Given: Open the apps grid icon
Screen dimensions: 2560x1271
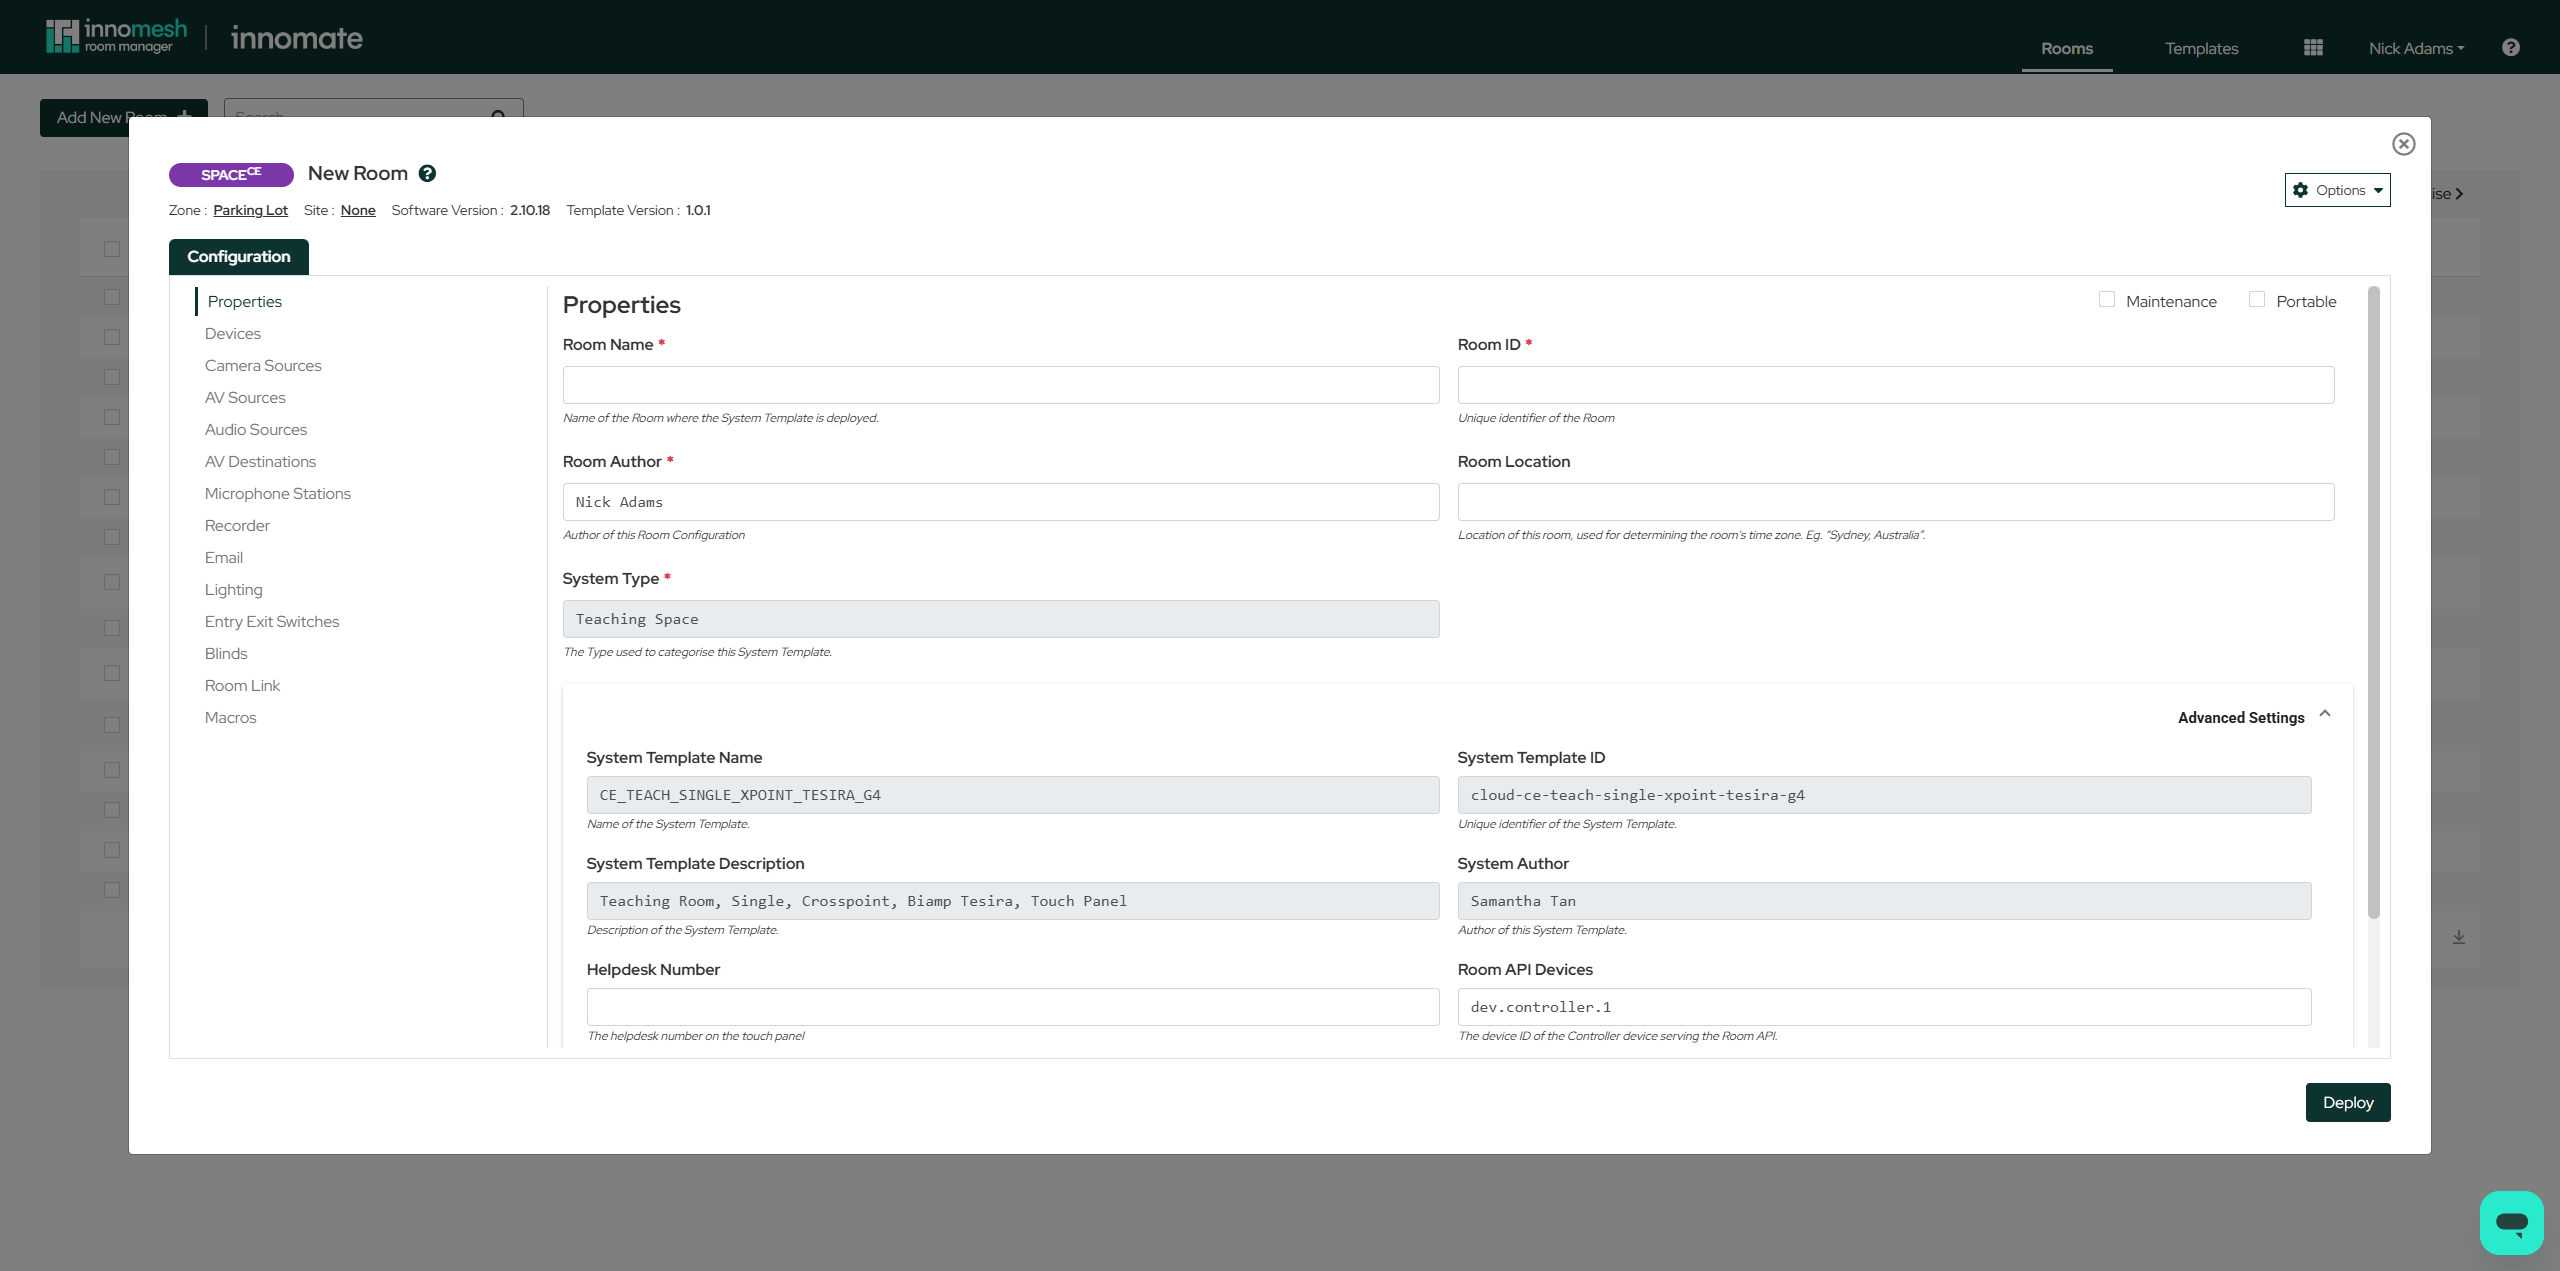Looking at the screenshot, I should click(x=2313, y=48).
